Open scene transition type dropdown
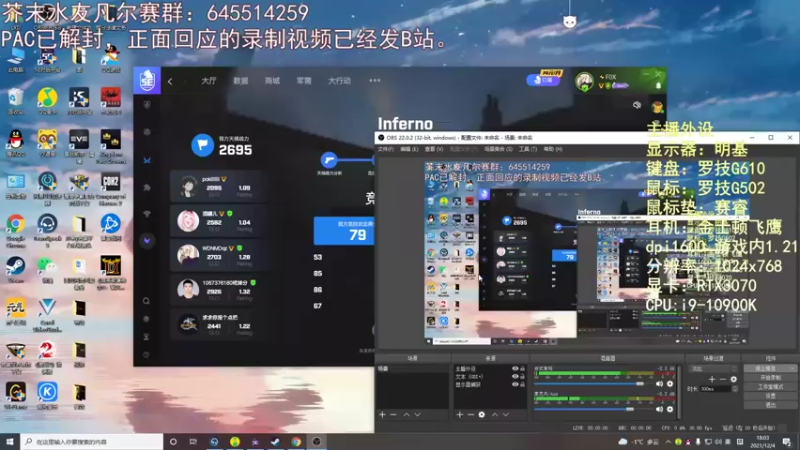 point(713,368)
